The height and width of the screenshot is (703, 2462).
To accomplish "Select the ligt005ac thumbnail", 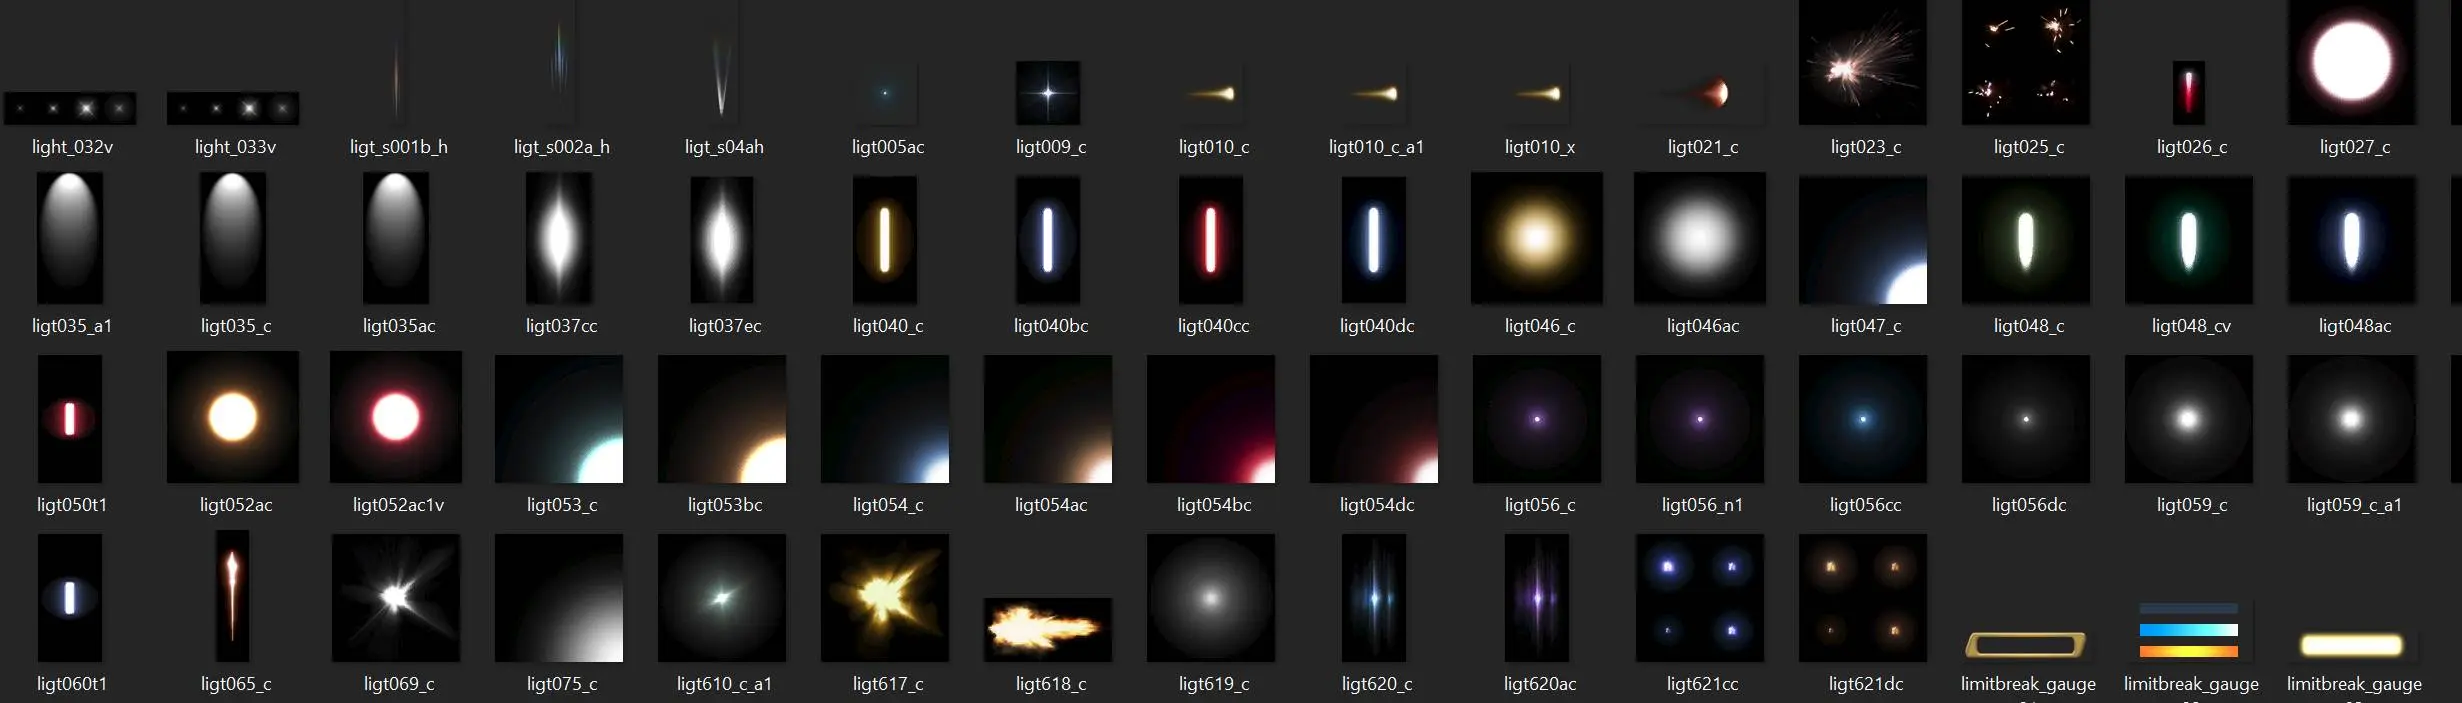I will 885,93.
